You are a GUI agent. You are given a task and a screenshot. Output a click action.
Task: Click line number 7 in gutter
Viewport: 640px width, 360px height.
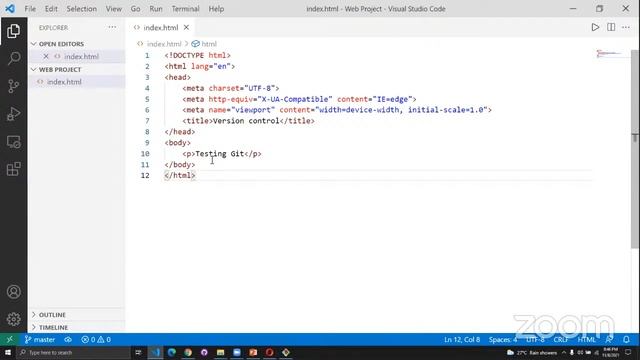(147, 121)
